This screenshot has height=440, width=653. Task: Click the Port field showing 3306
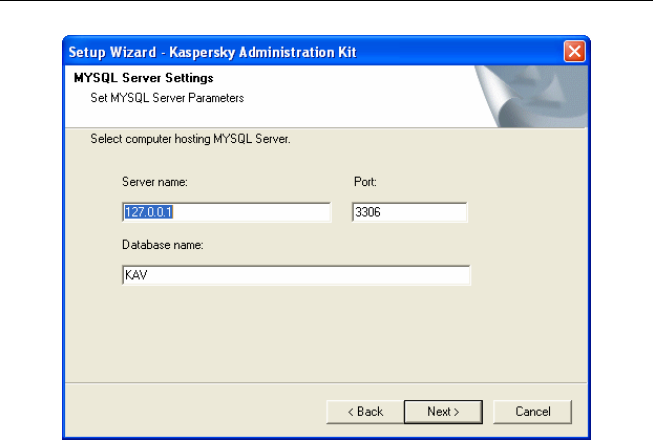tap(409, 212)
